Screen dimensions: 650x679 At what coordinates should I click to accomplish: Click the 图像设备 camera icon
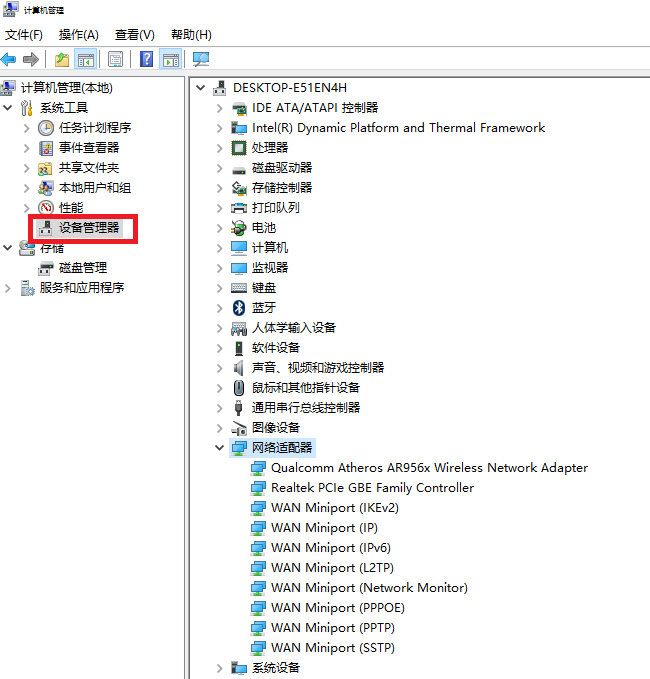(x=239, y=428)
